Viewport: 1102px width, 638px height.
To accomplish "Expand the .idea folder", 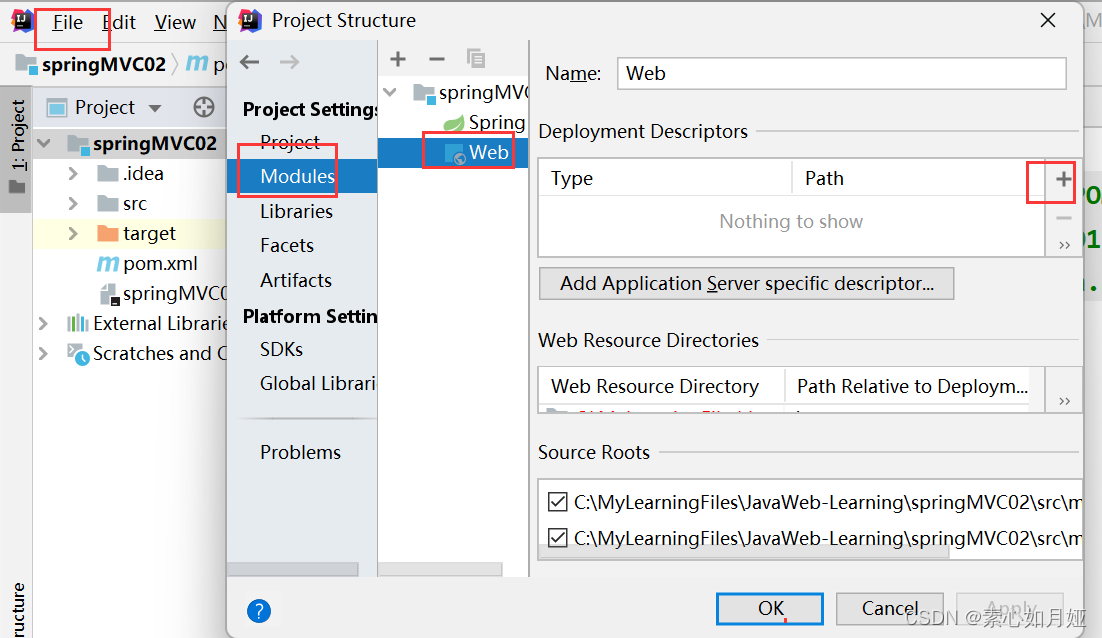I will pyautogui.click(x=73, y=174).
